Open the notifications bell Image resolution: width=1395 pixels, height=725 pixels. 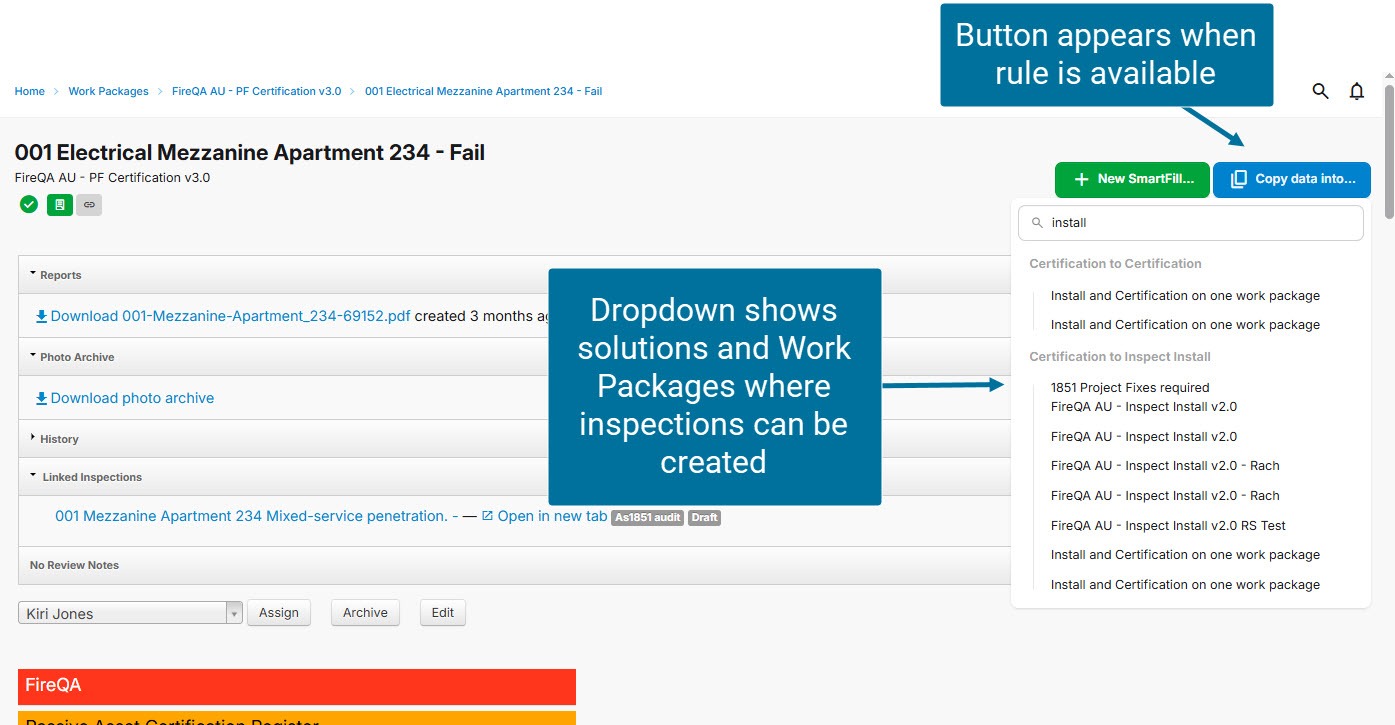(1356, 91)
